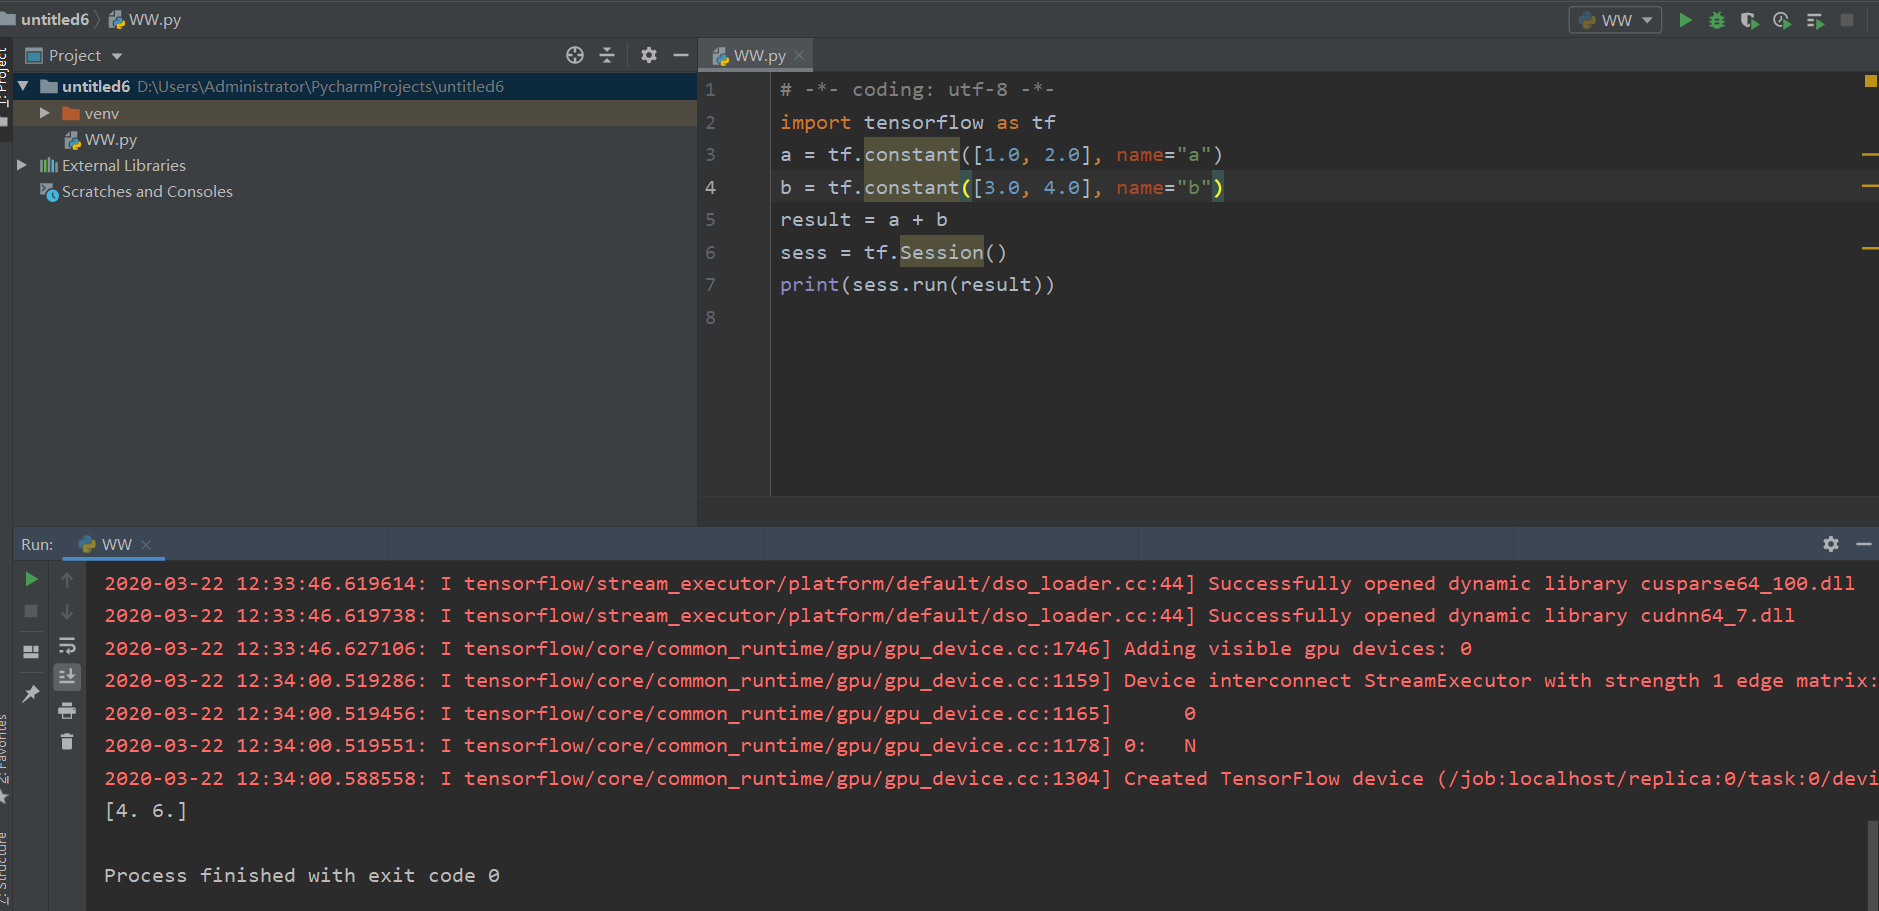This screenshot has height=911, width=1879.
Task: Expand External Libraries node
Action: (21, 165)
